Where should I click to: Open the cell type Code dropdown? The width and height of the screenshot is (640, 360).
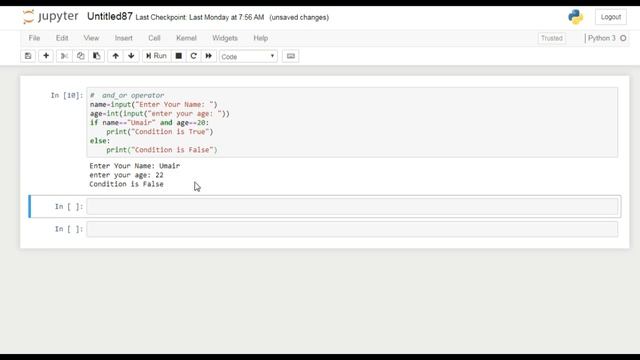pos(248,56)
